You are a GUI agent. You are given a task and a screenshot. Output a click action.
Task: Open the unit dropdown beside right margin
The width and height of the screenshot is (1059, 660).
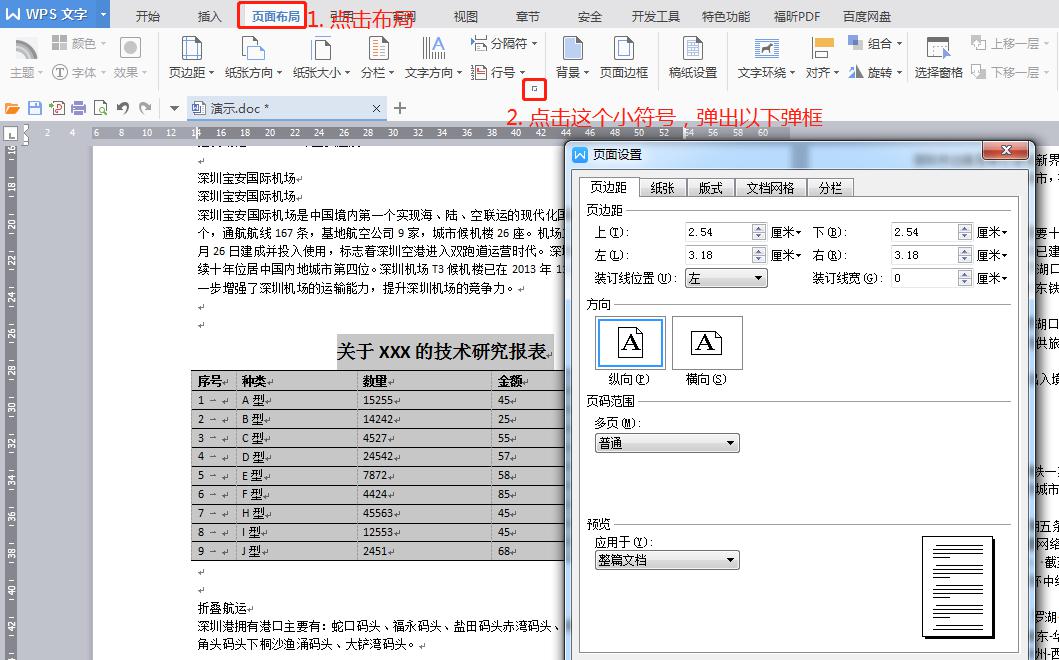tap(992, 255)
